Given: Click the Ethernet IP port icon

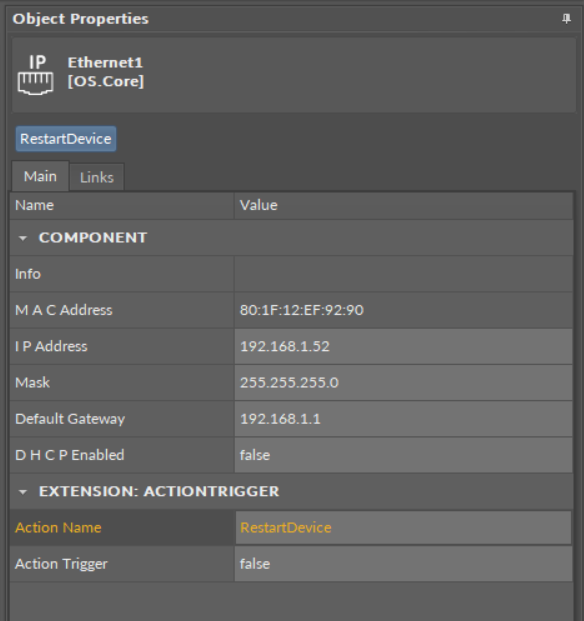Looking at the screenshot, I should tap(36, 75).
